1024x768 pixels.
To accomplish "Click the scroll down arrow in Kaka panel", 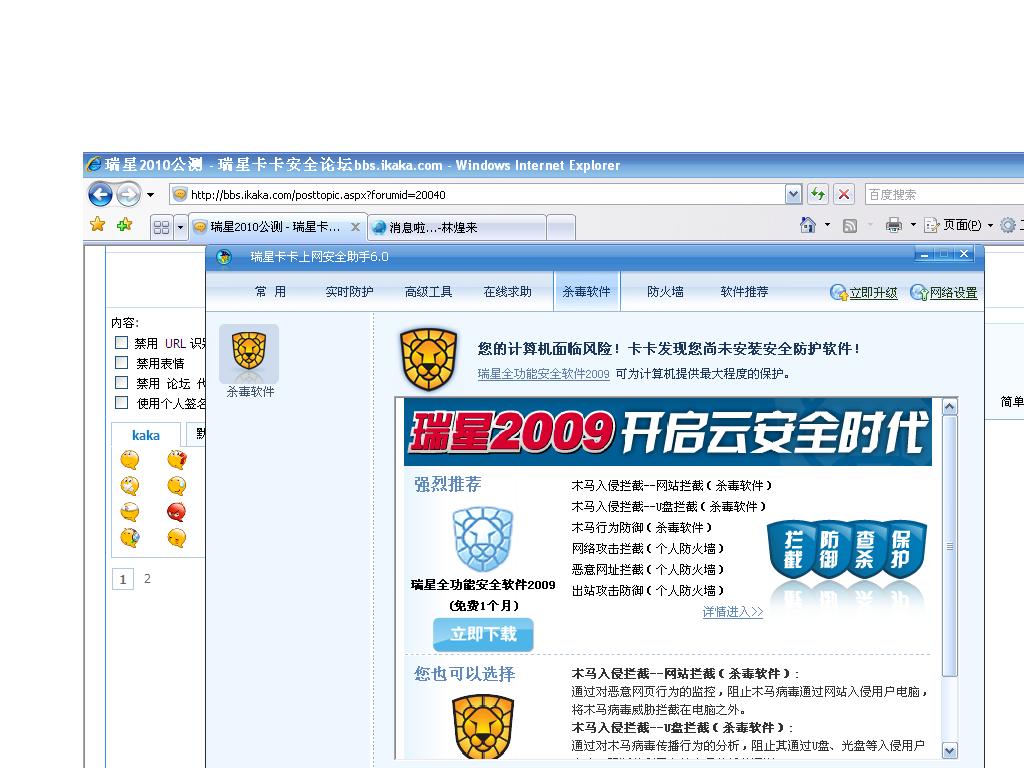I will pyautogui.click(x=950, y=751).
